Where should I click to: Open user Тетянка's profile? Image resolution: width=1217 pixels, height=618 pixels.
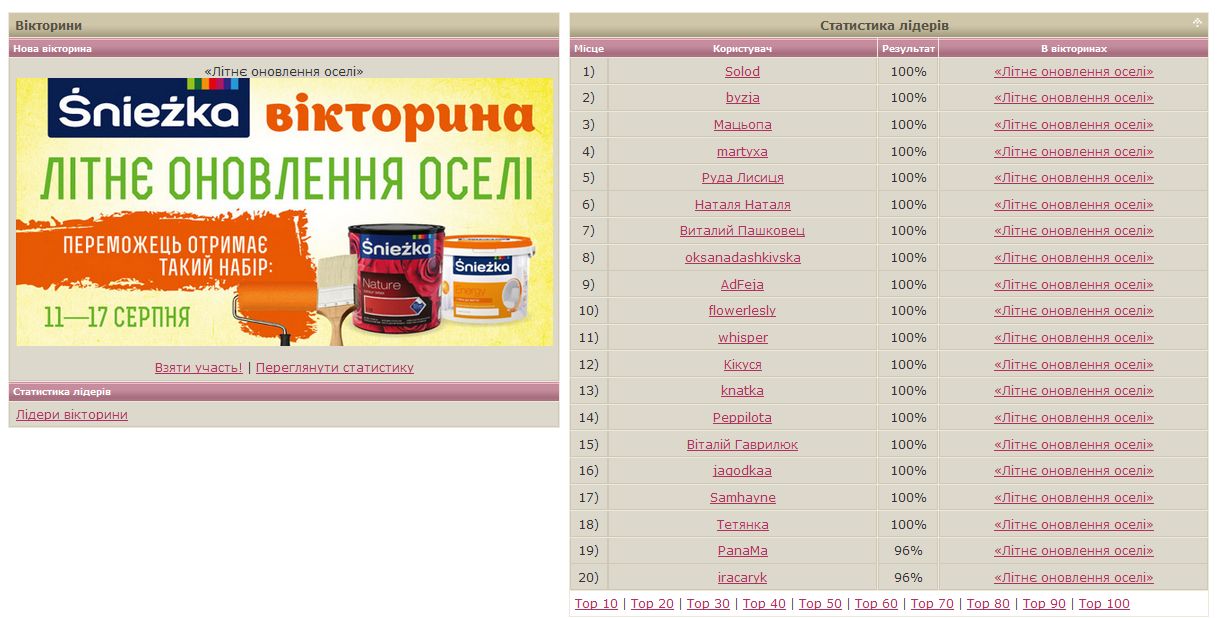(742, 524)
